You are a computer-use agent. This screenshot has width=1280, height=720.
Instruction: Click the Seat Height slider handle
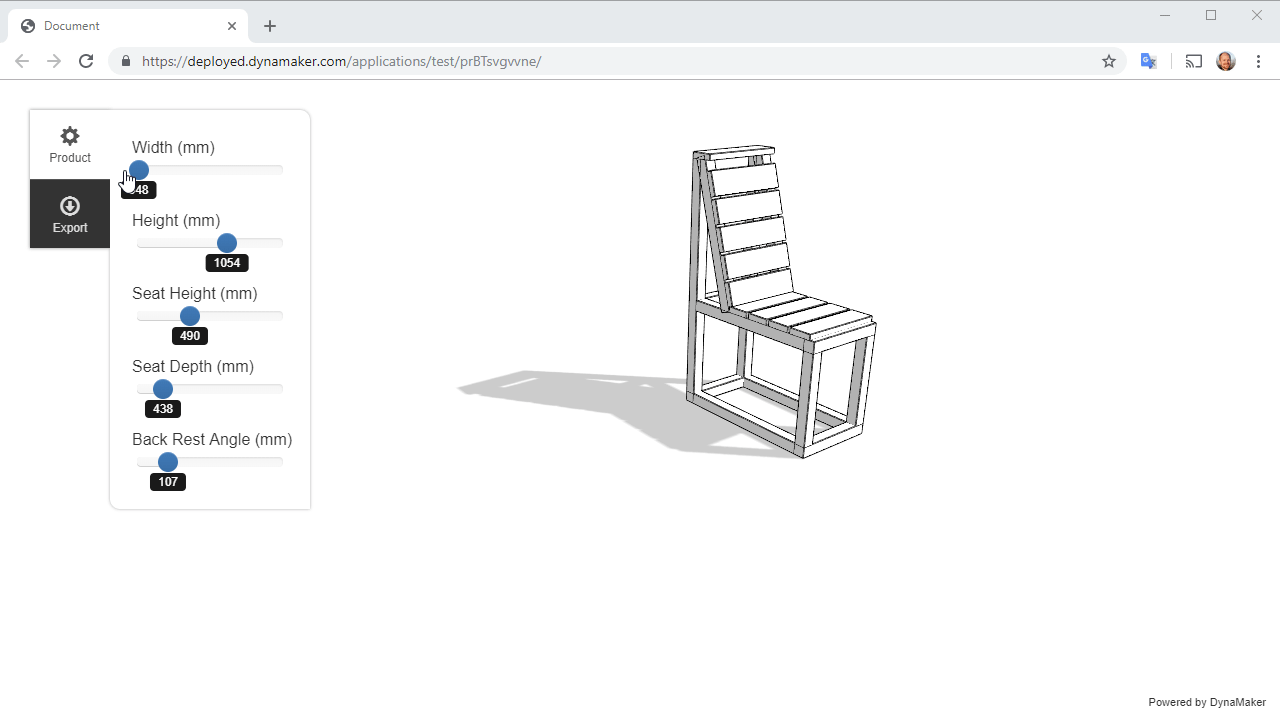190,316
